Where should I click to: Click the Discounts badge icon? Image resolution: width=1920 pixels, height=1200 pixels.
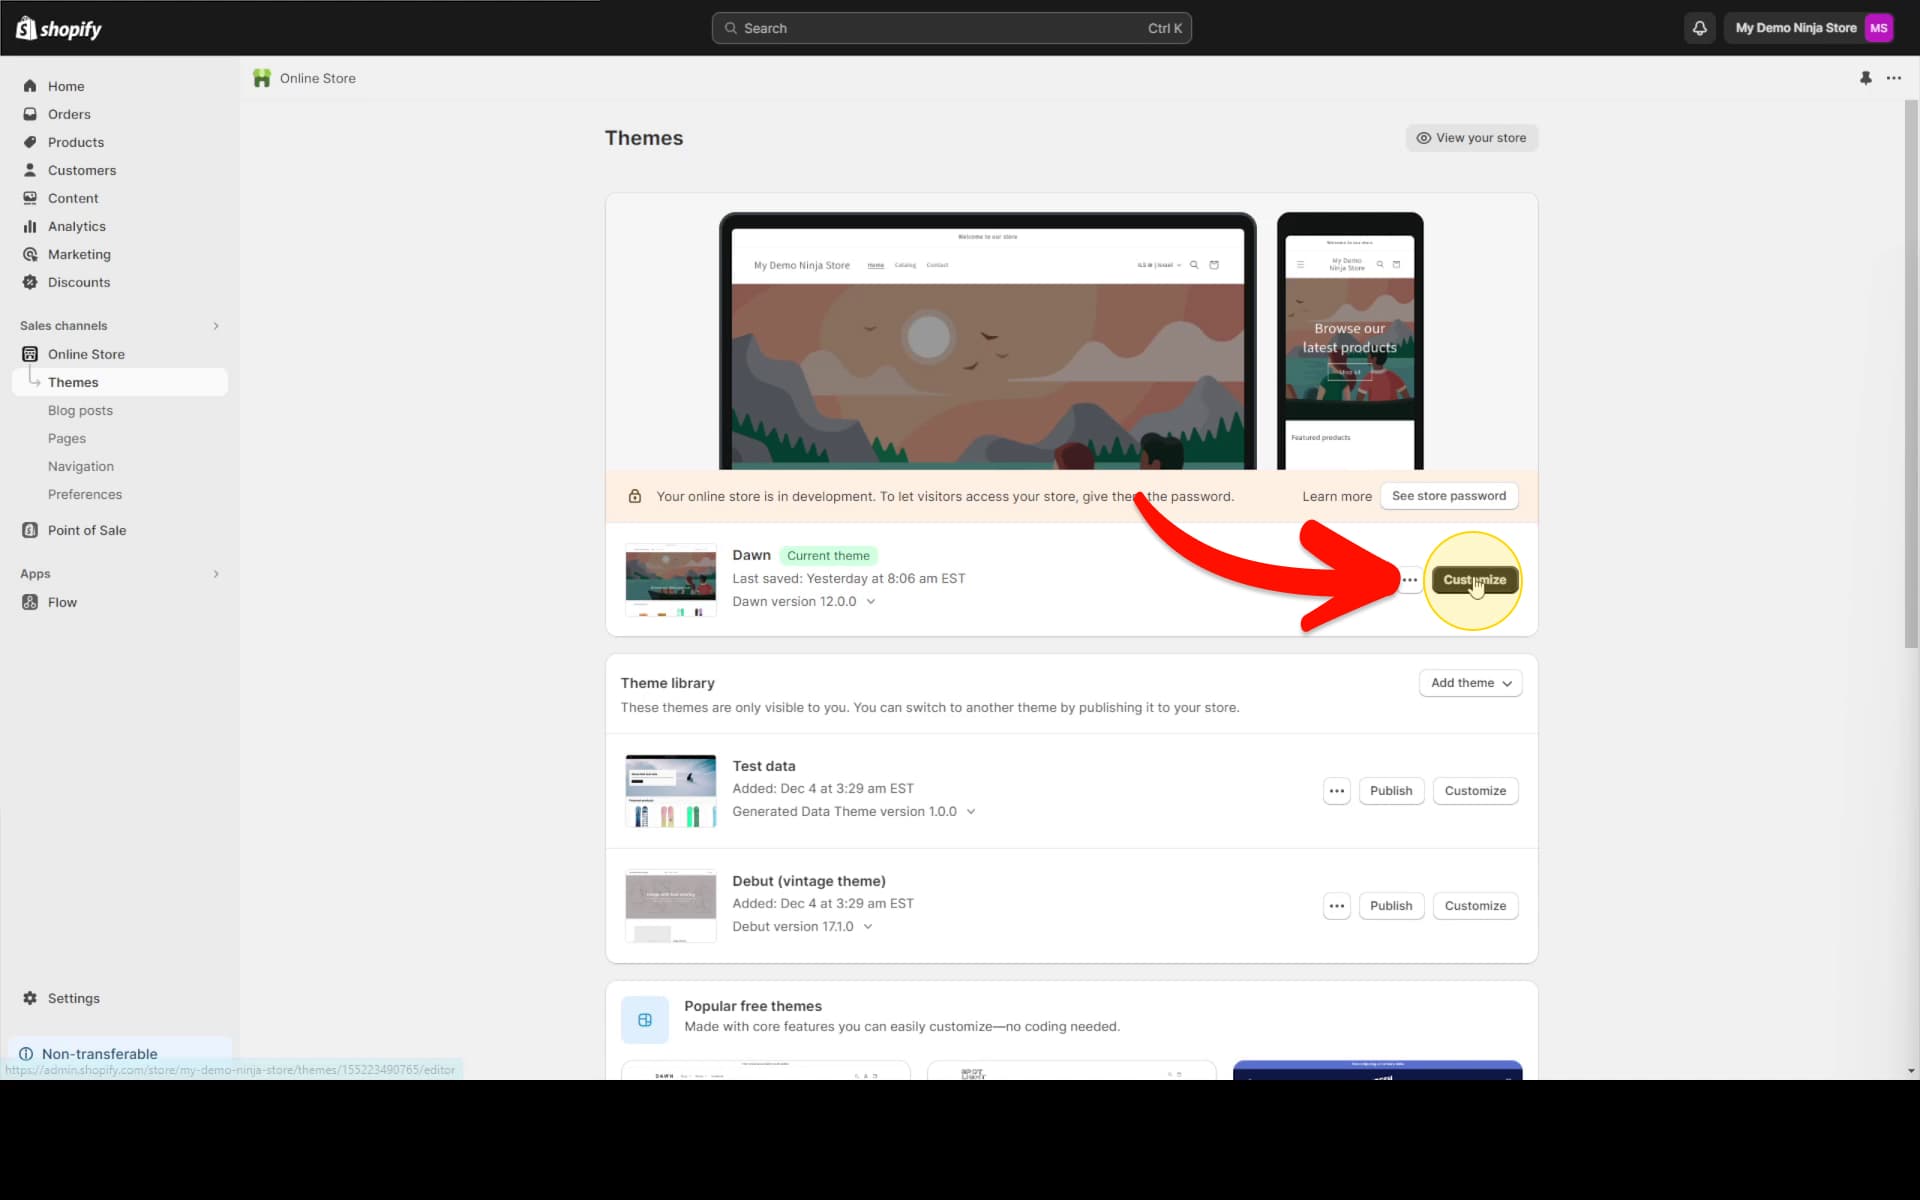(x=30, y=282)
